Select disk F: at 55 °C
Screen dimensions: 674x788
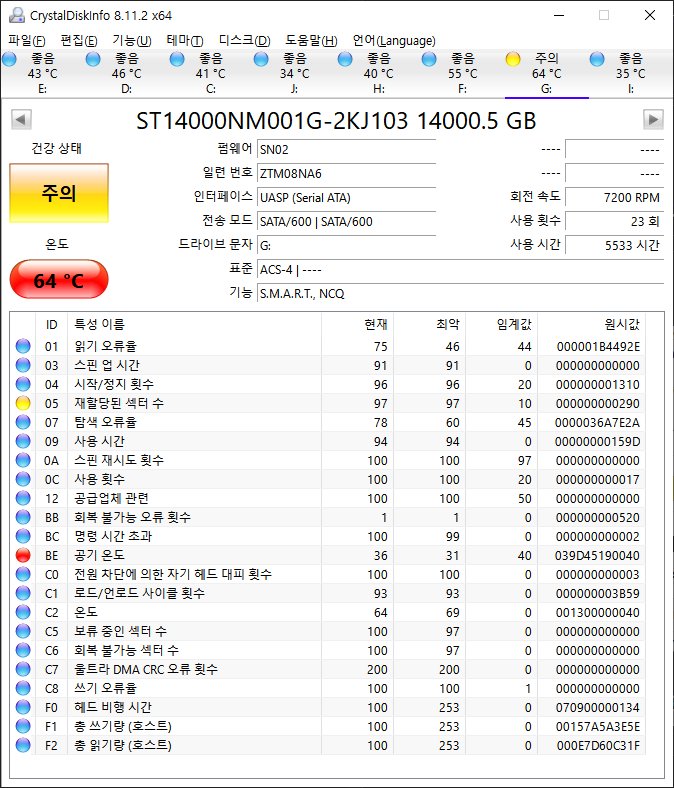point(462,73)
